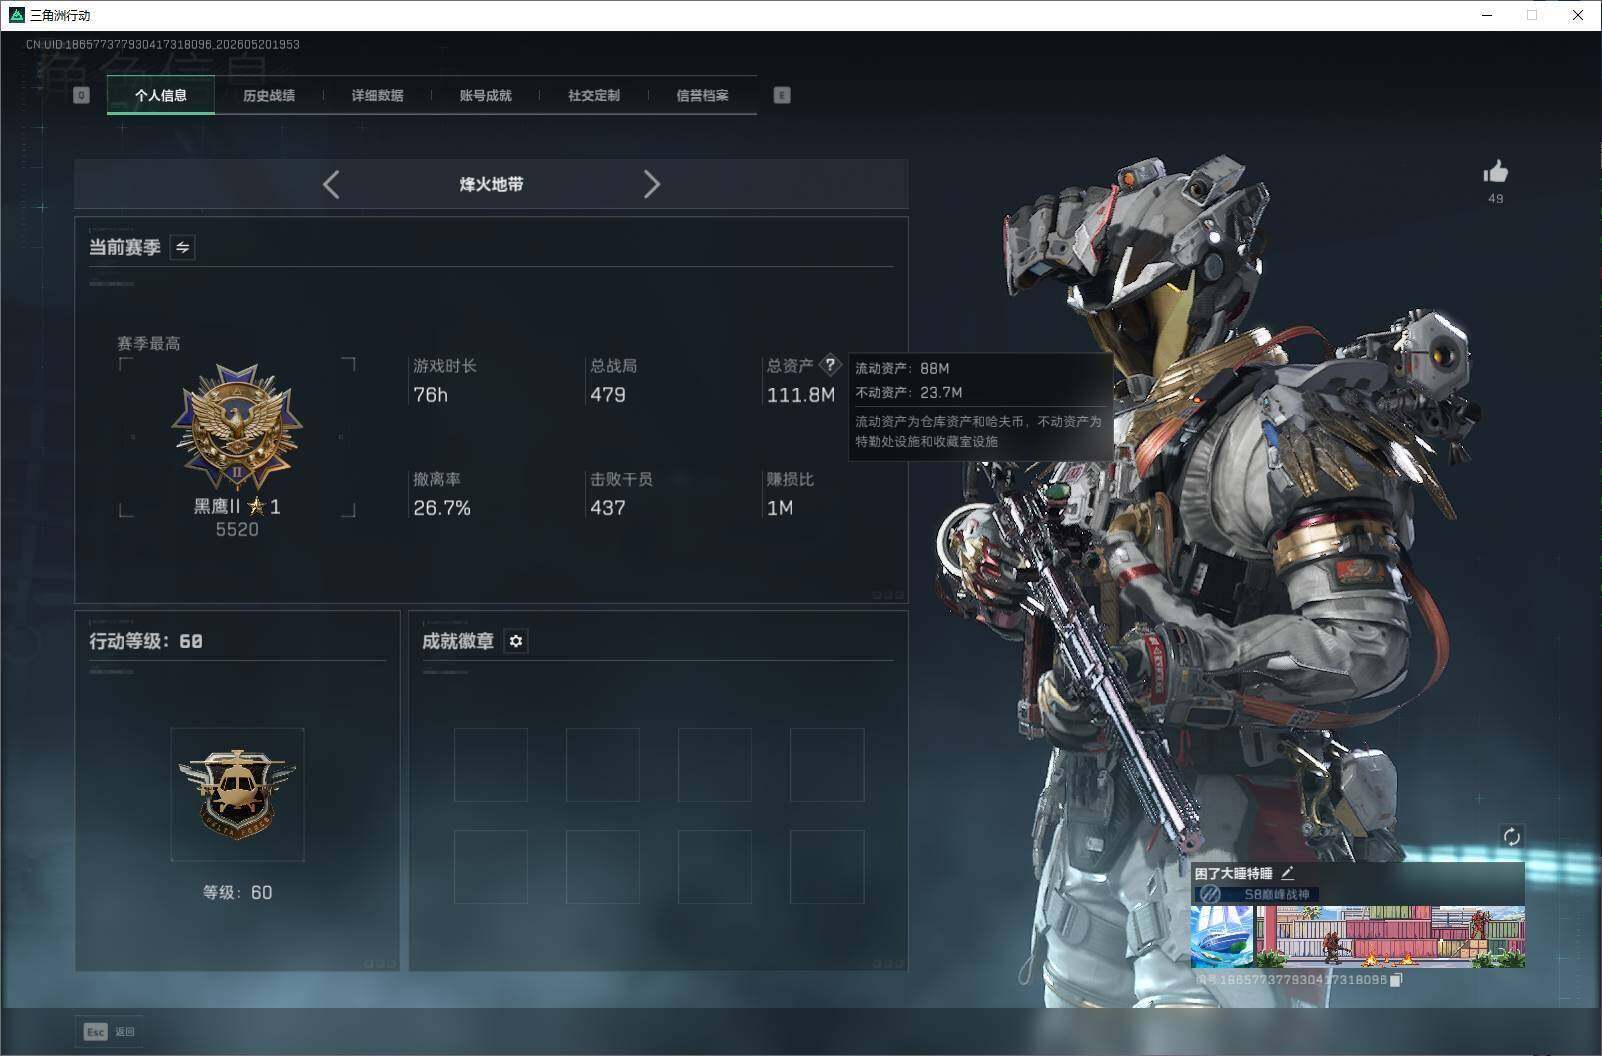
Task: Click the Q key tab-switch hint icon
Action: tap(82, 95)
